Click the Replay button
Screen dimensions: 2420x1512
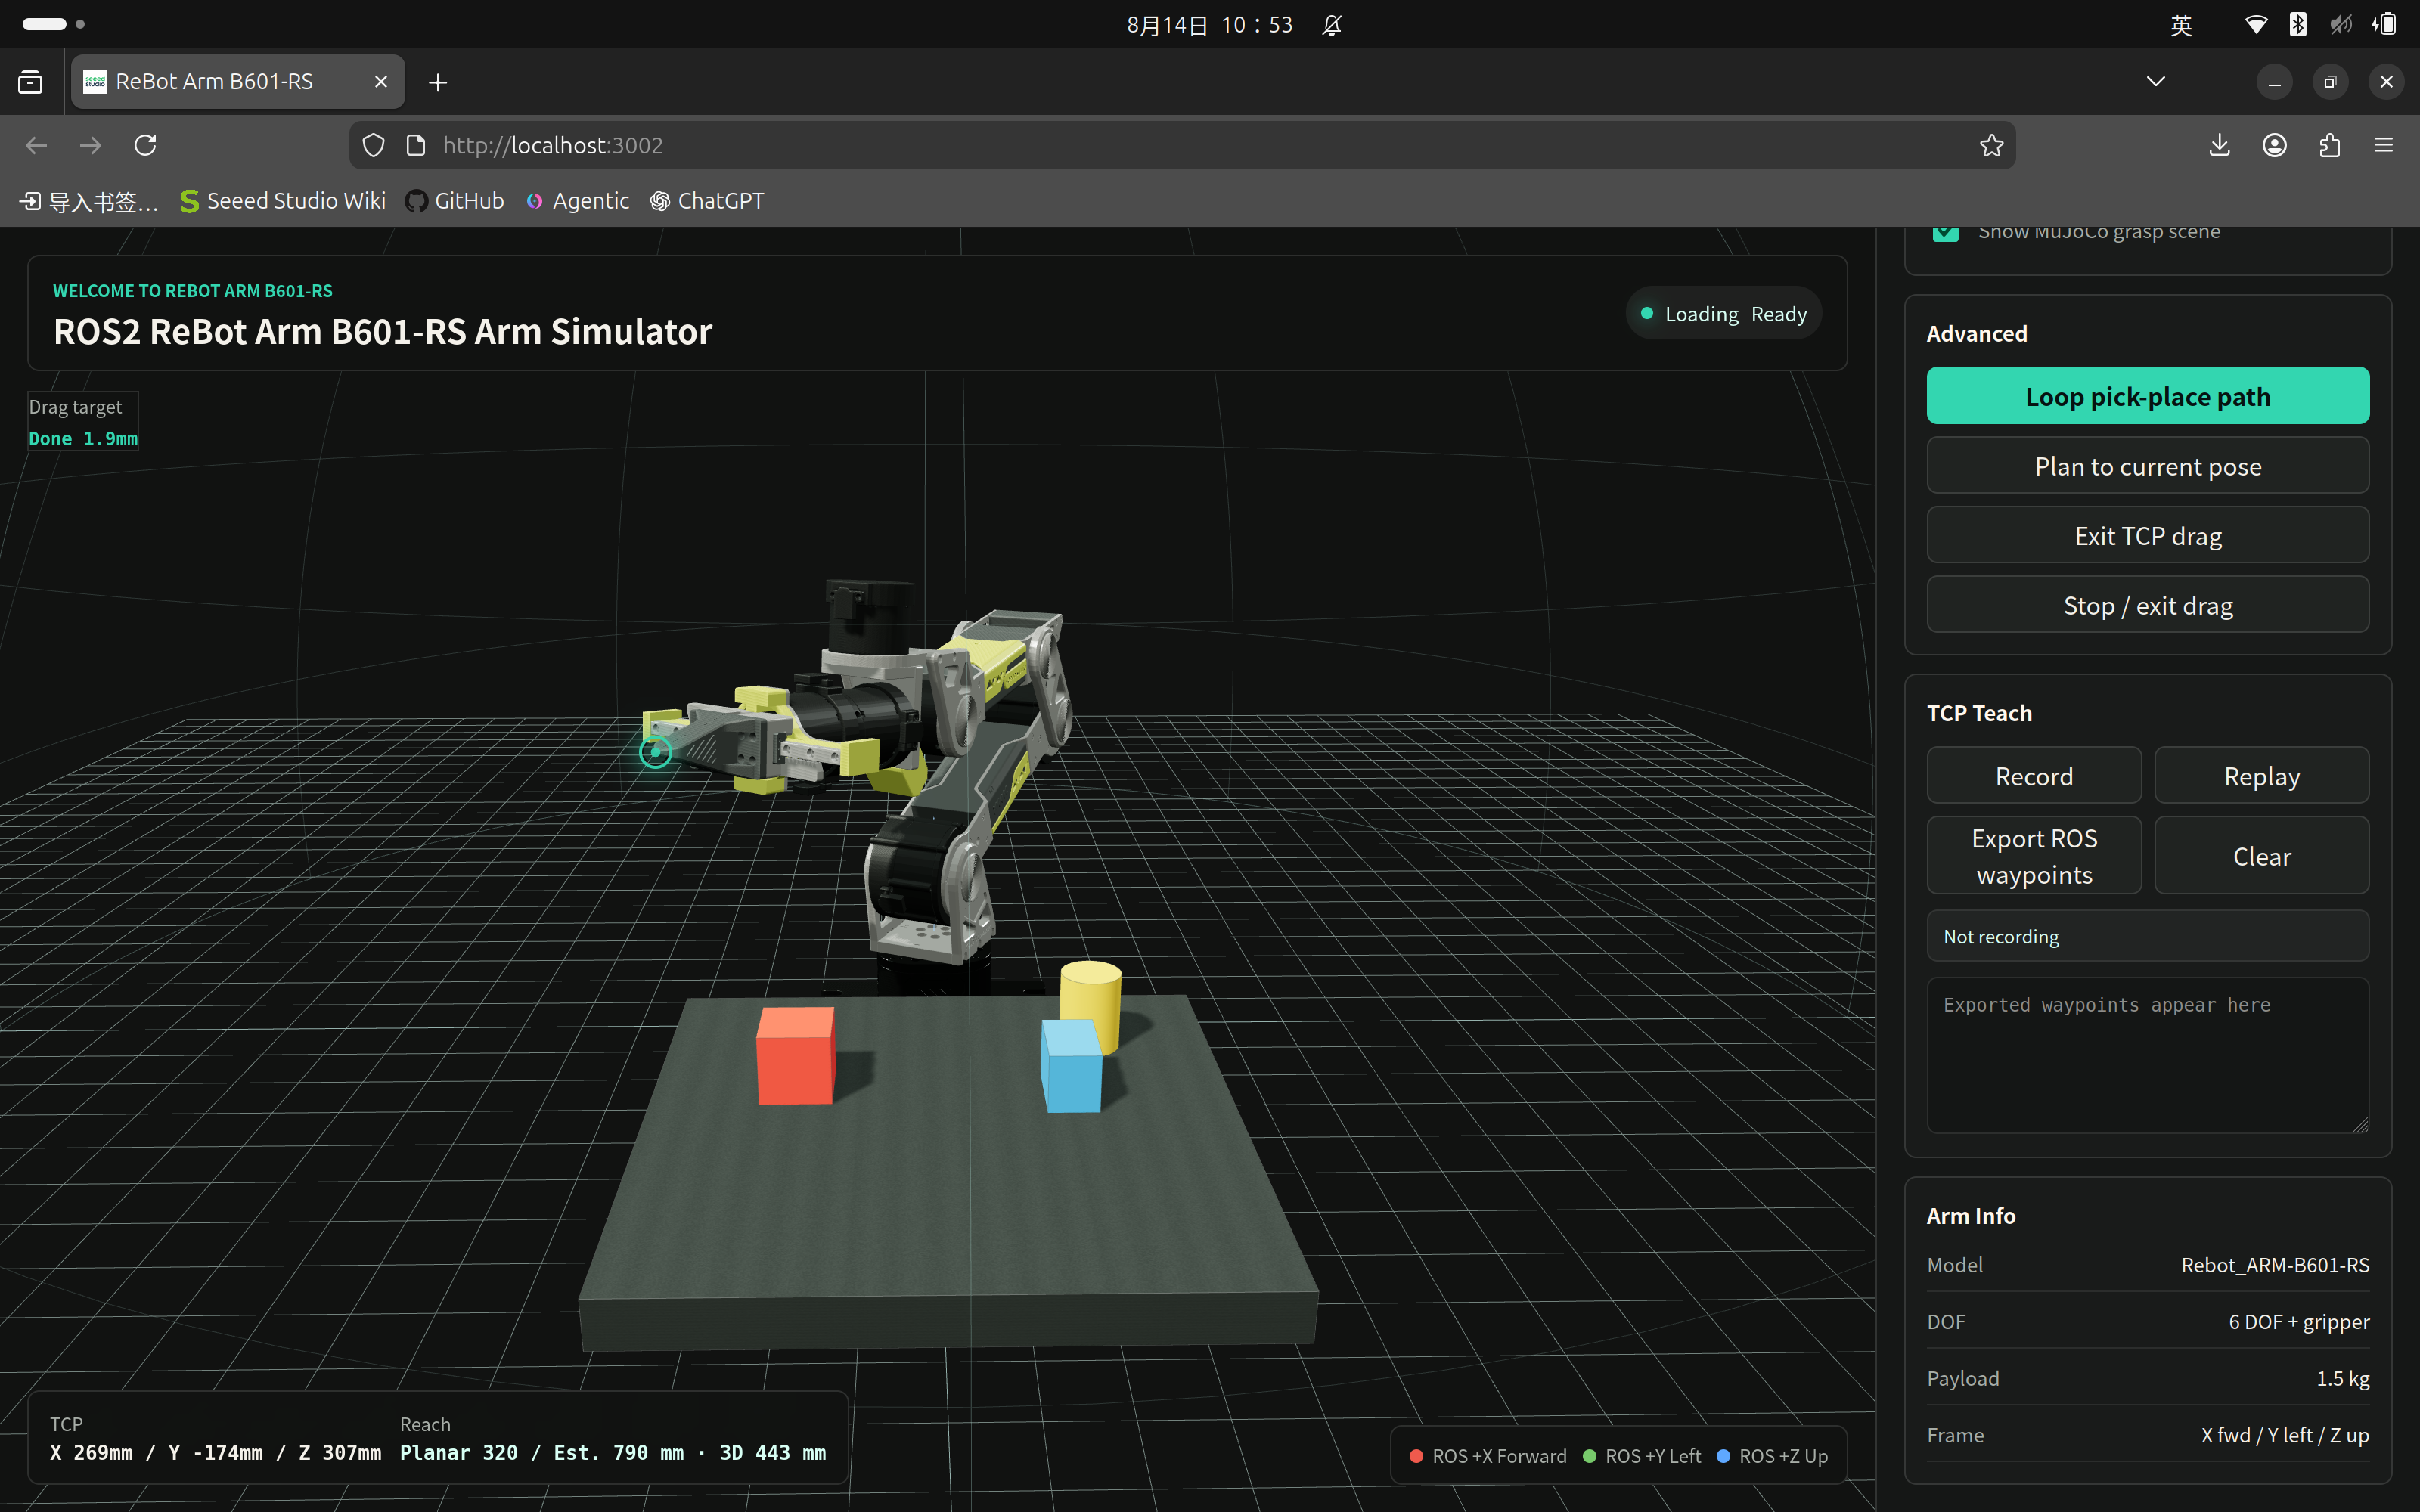click(x=2261, y=776)
